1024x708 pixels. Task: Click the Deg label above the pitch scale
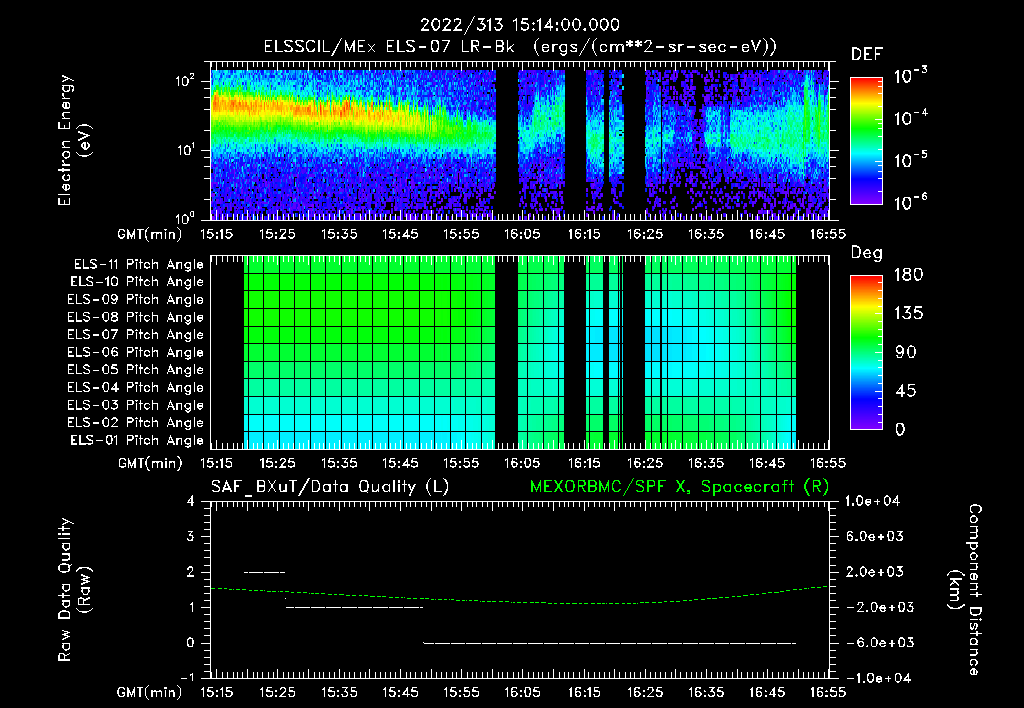[x=867, y=253]
